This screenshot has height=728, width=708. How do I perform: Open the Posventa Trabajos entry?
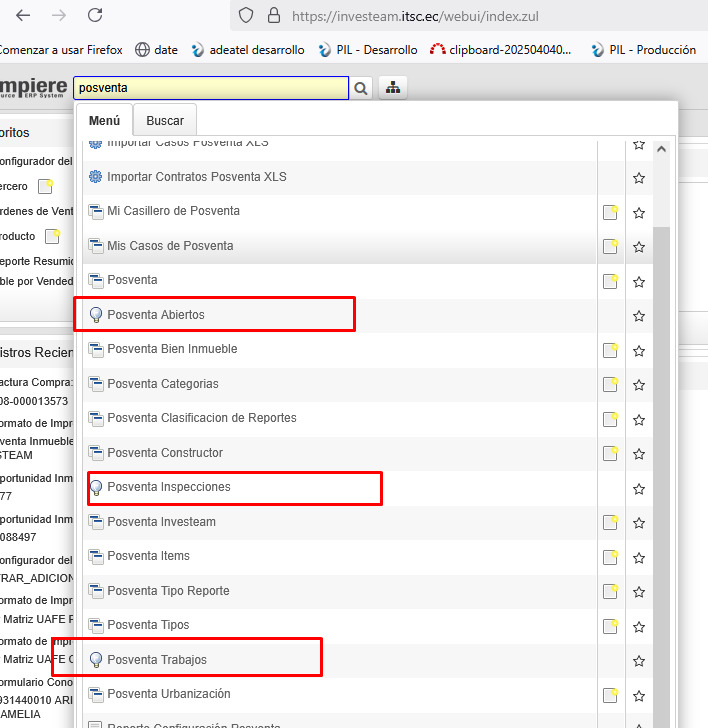click(156, 660)
